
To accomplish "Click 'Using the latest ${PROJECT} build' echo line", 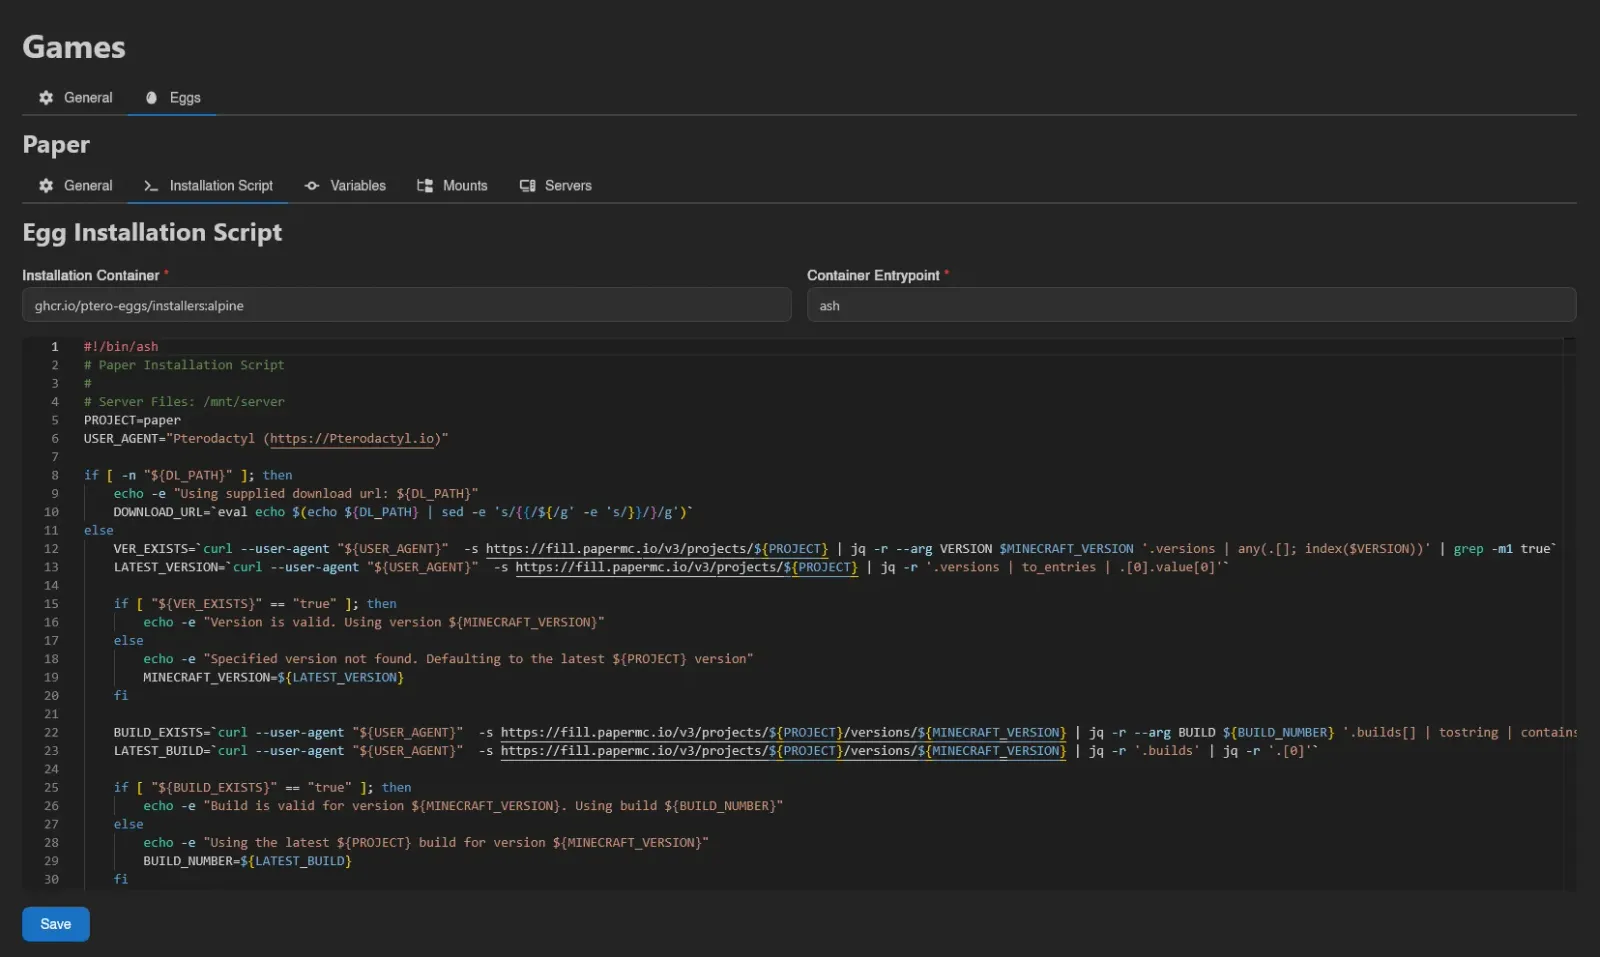I will (x=426, y=843).
